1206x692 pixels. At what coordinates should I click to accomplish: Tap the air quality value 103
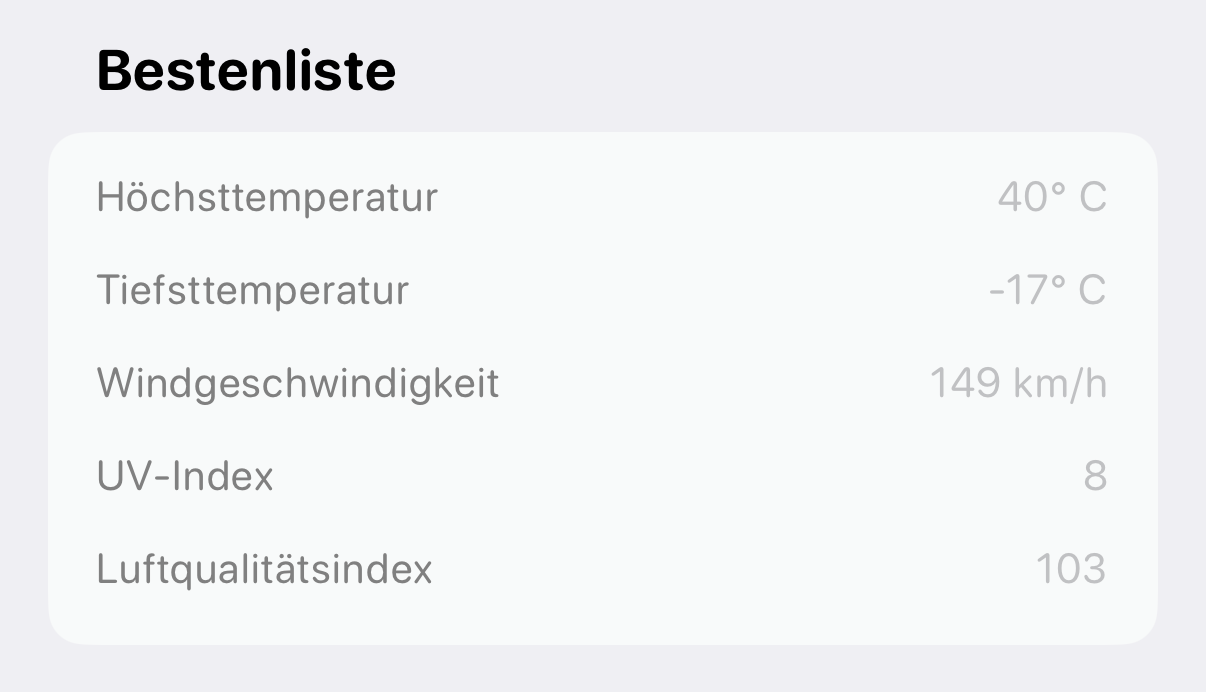1071,569
